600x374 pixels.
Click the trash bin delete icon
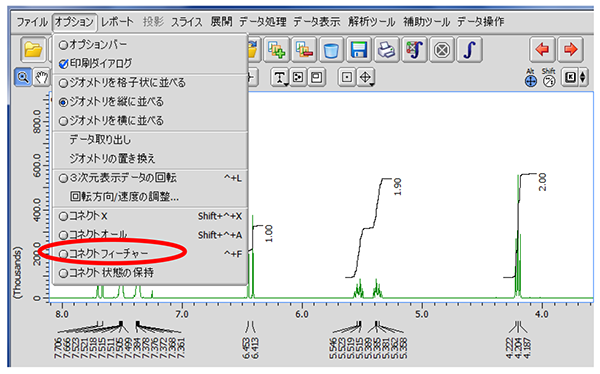(x=331, y=50)
